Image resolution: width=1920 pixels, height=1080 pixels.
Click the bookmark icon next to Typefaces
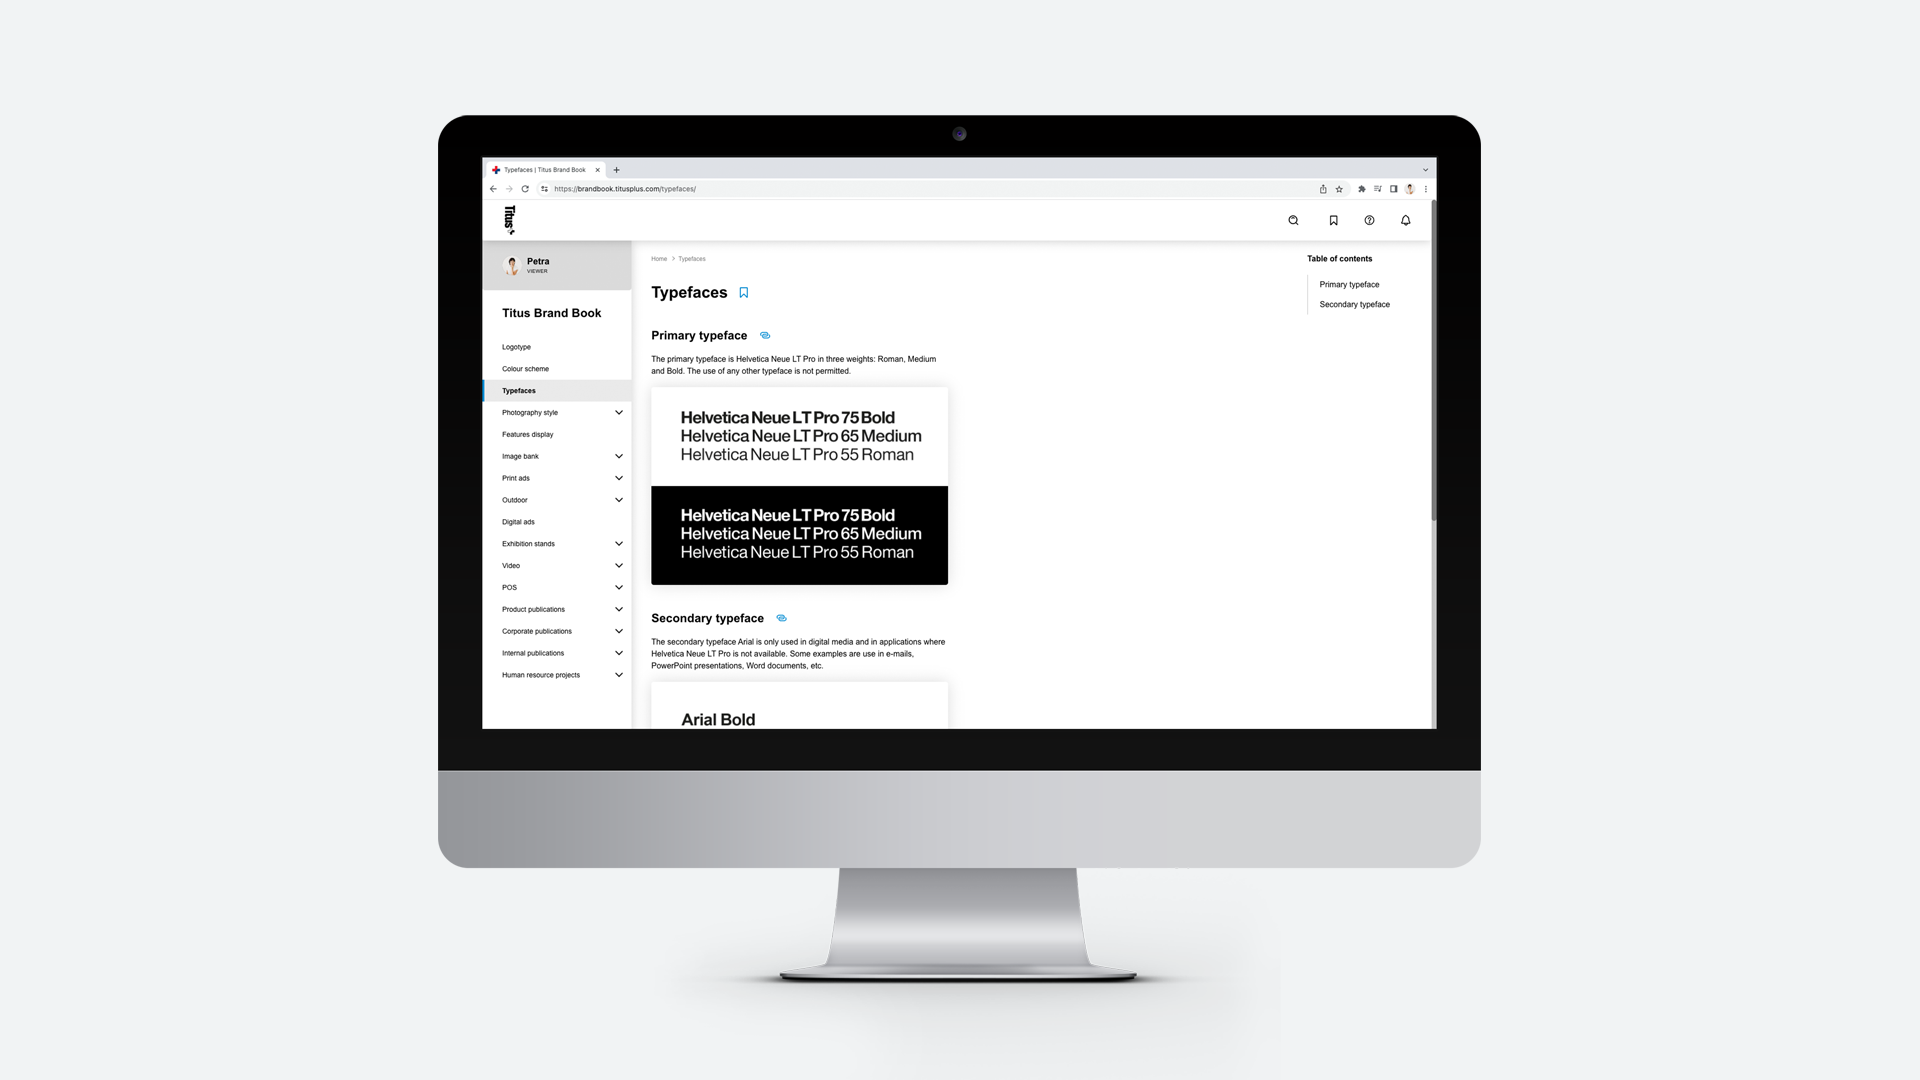coord(744,291)
